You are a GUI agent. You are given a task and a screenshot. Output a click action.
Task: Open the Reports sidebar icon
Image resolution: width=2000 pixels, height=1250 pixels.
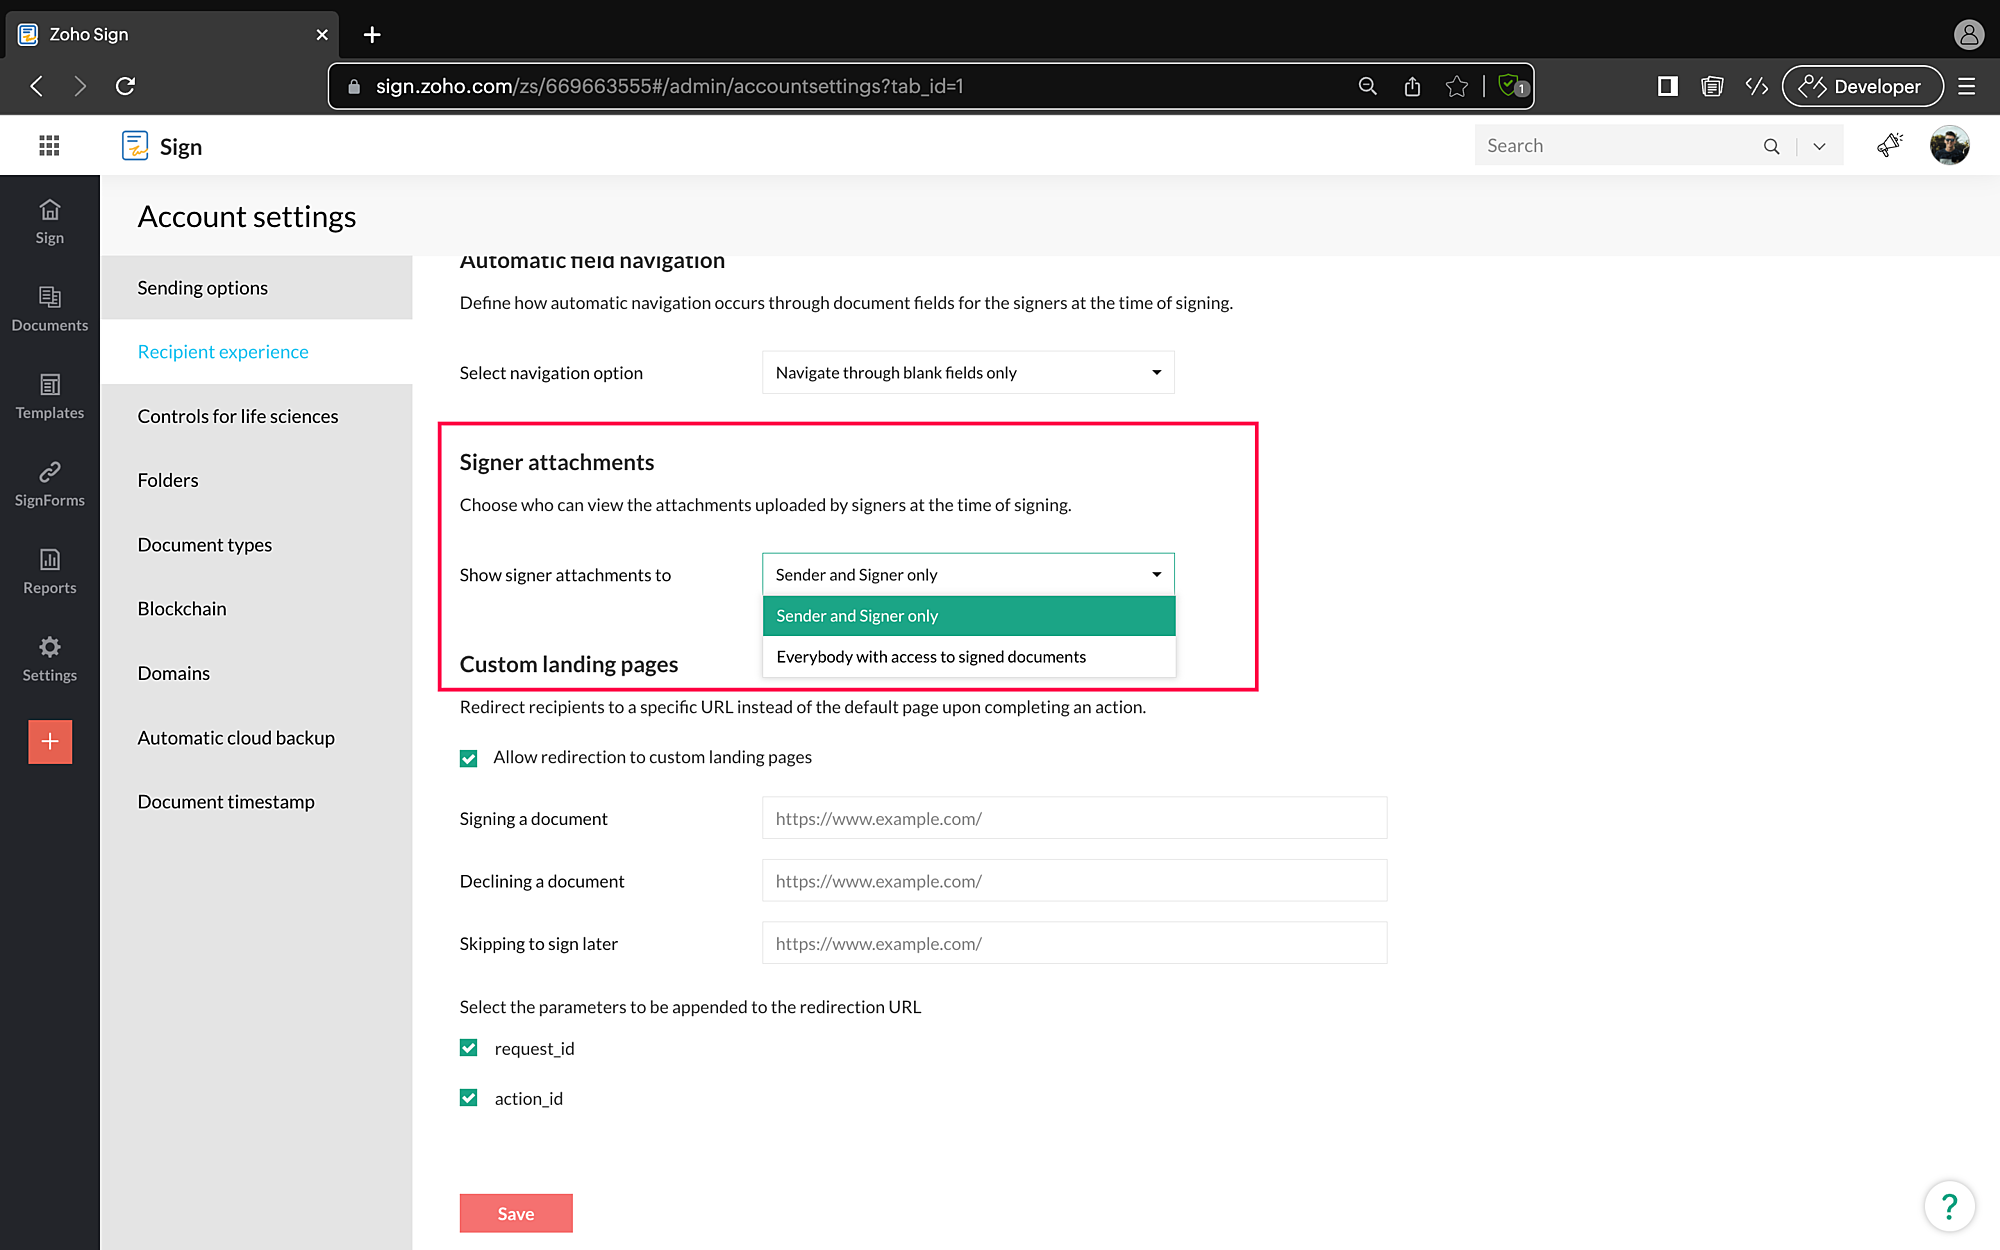49,571
